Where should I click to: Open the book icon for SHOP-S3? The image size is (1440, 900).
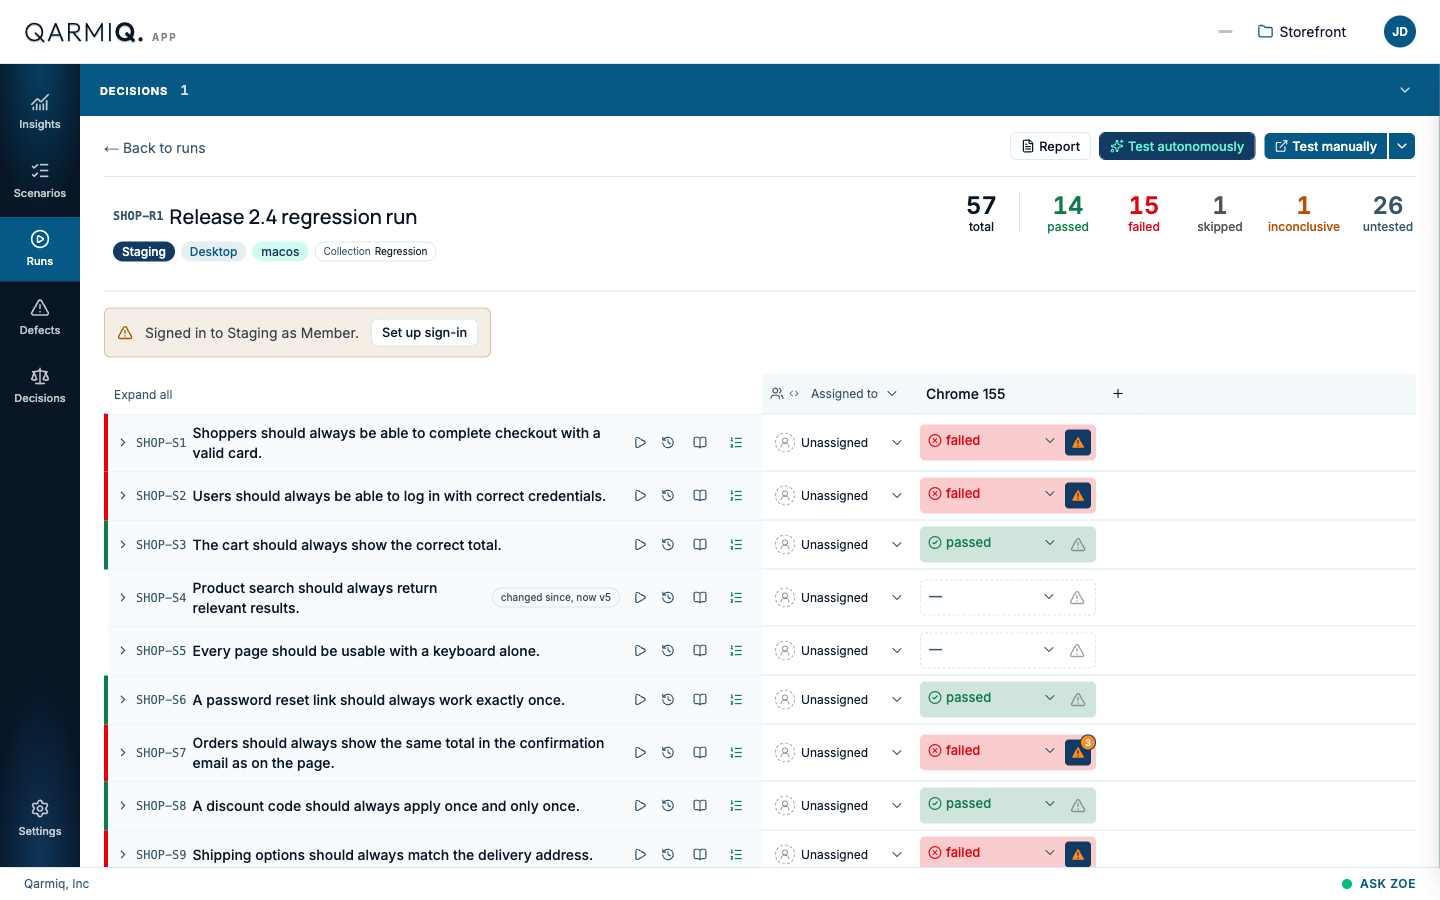pyautogui.click(x=700, y=545)
